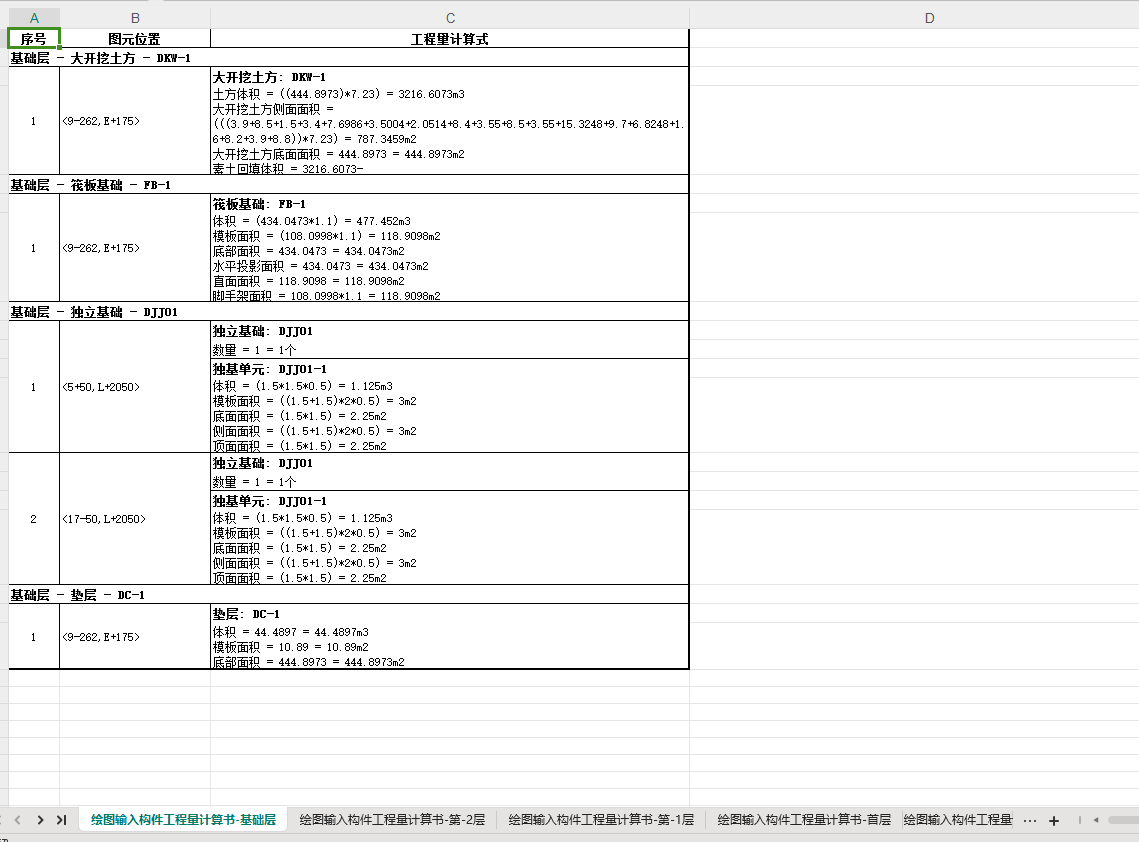The height and width of the screenshot is (842, 1139).
Task: Go to the previous sheet tab arrow
Action: coord(17,820)
